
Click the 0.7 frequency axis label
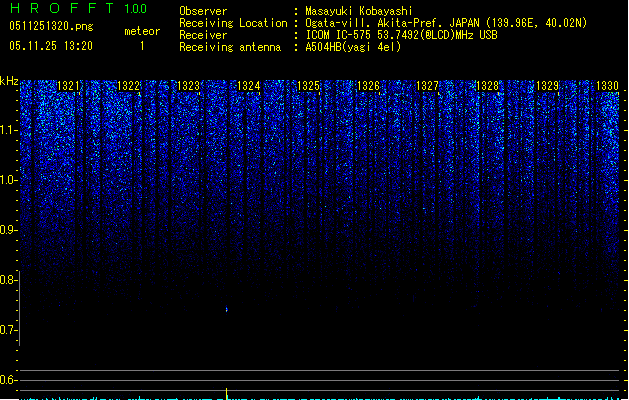[8, 330]
